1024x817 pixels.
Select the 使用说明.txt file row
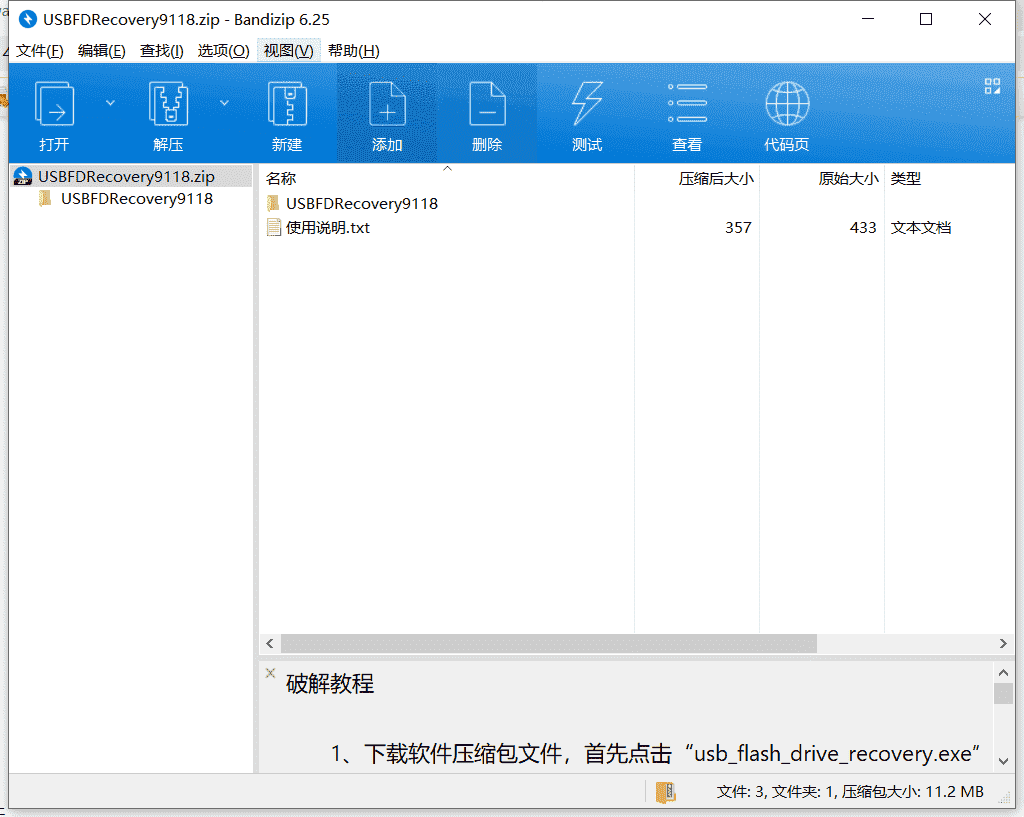[x=636, y=227]
